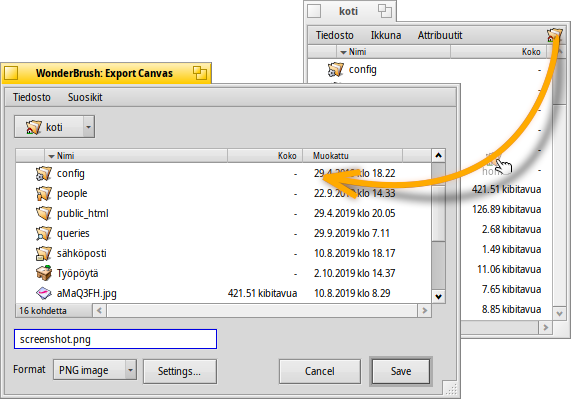
Task: Select the queries folder name
Action: click(73, 234)
